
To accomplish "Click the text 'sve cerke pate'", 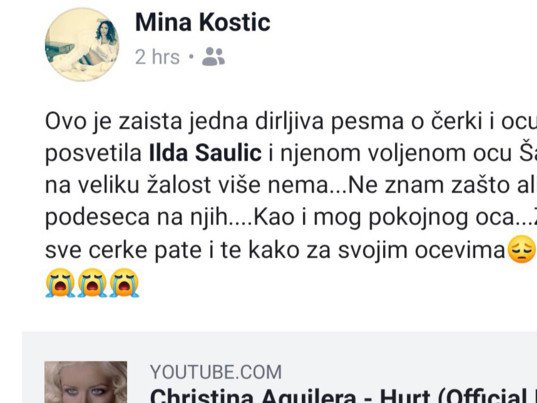I will coord(123,250).
